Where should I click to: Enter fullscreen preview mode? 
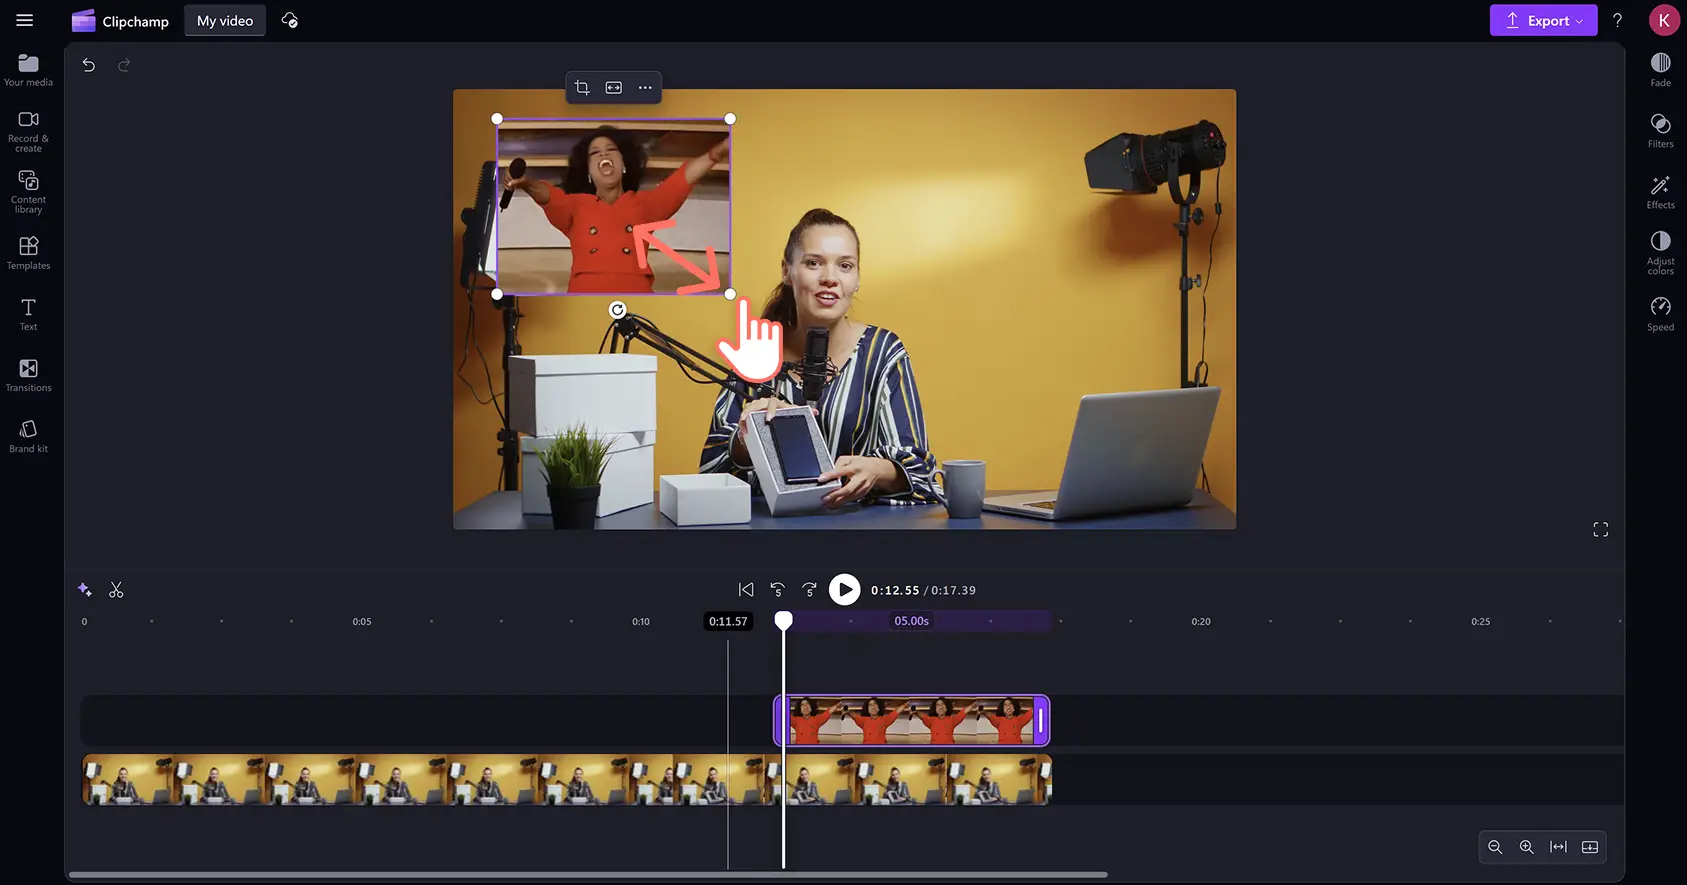pos(1600,529)
